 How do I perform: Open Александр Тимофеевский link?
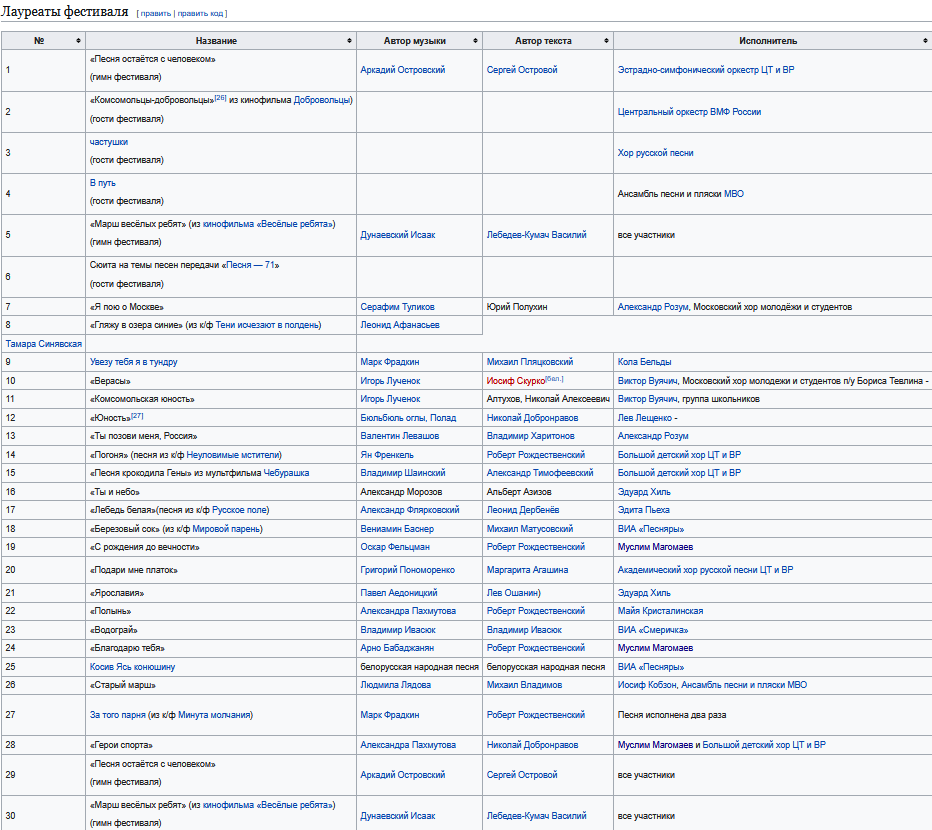click(x=540, y=473)
